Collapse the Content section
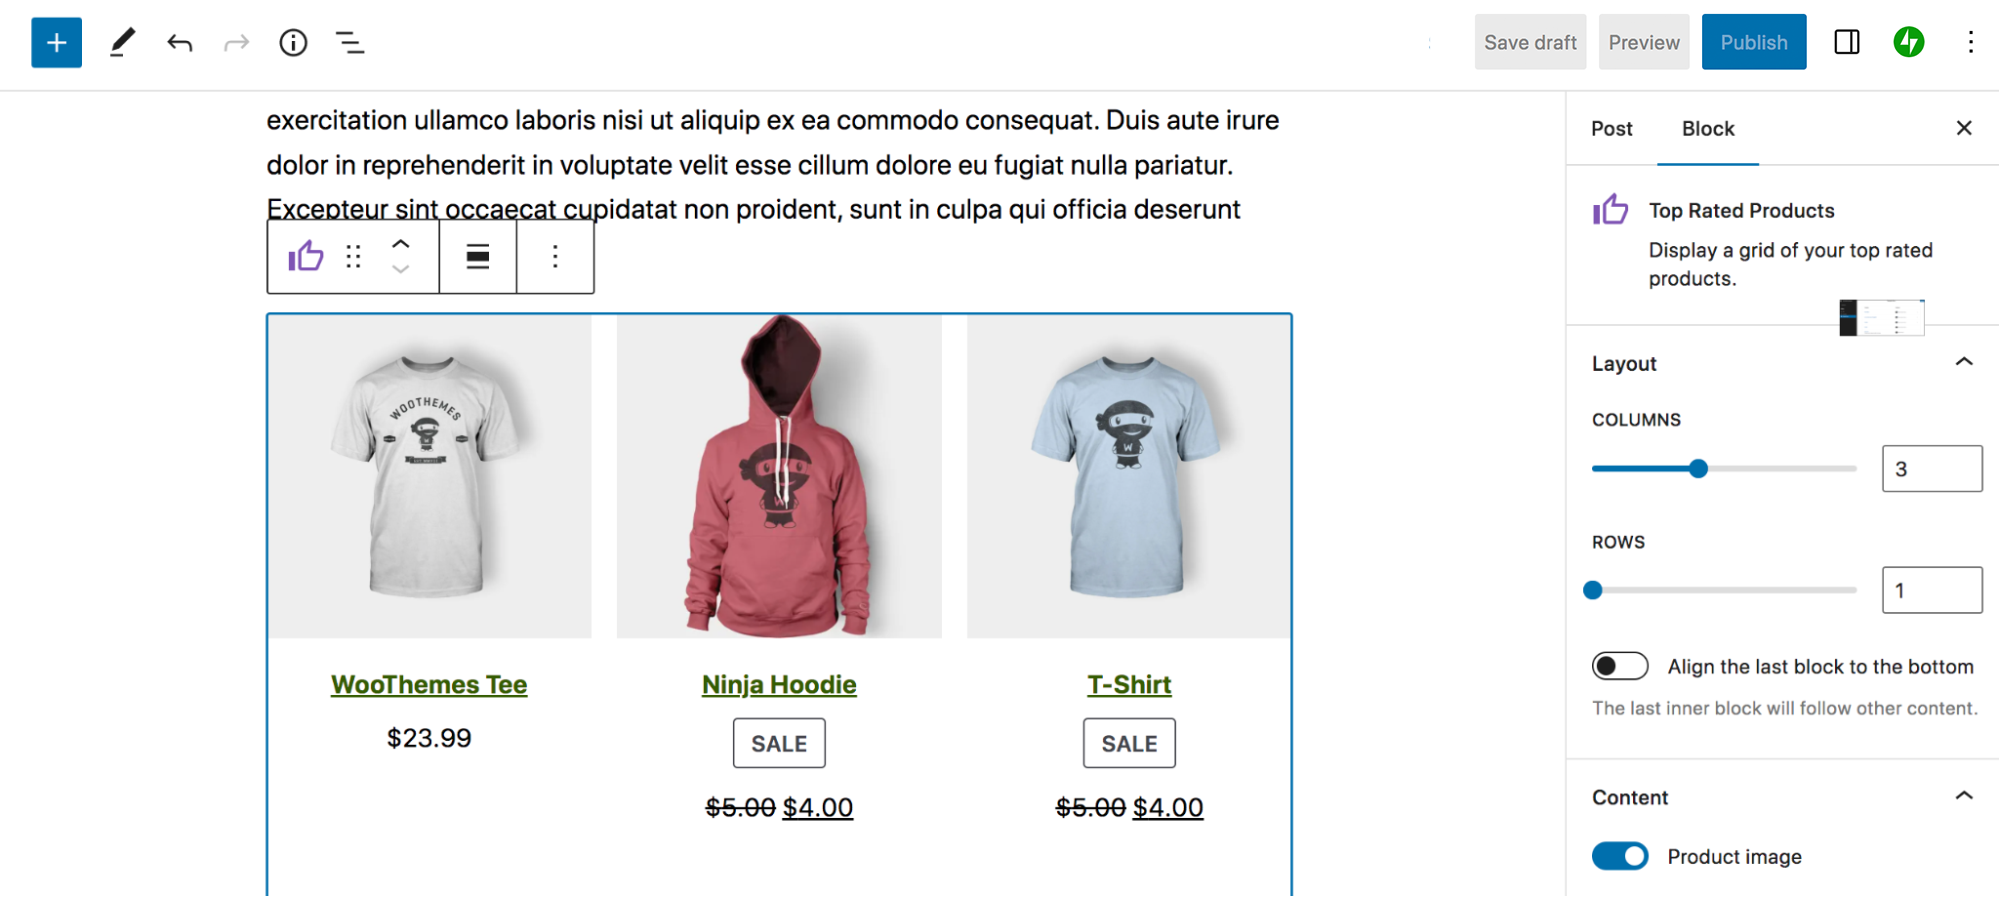This screenshot has height=897, width=1999. pos(1964,797)
